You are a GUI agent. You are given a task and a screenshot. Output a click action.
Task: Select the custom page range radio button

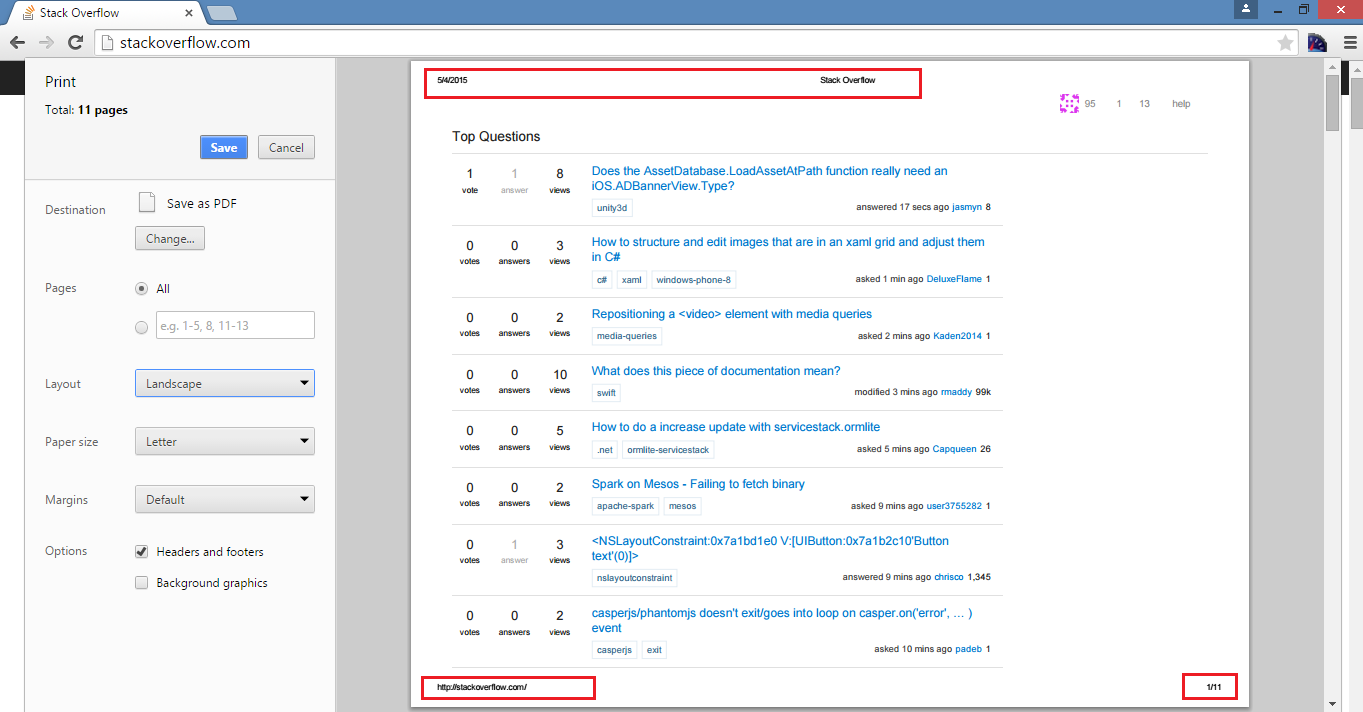pyautogui.click(x=141, y=326)
